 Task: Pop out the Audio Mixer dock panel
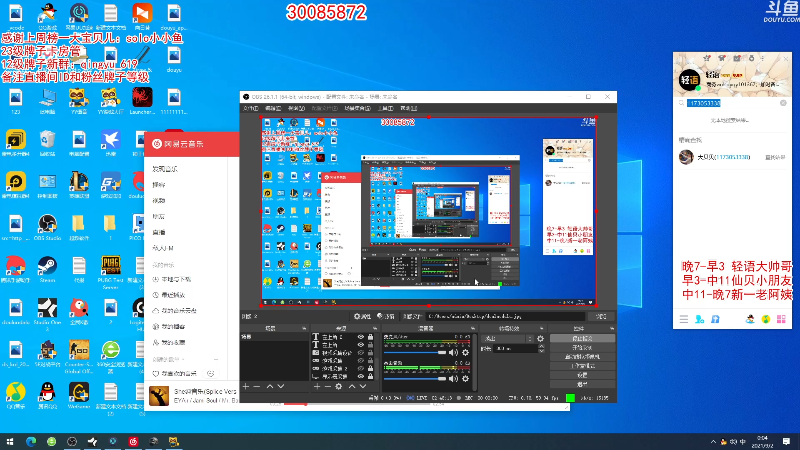pyautogui.click(x=473, y=329)
